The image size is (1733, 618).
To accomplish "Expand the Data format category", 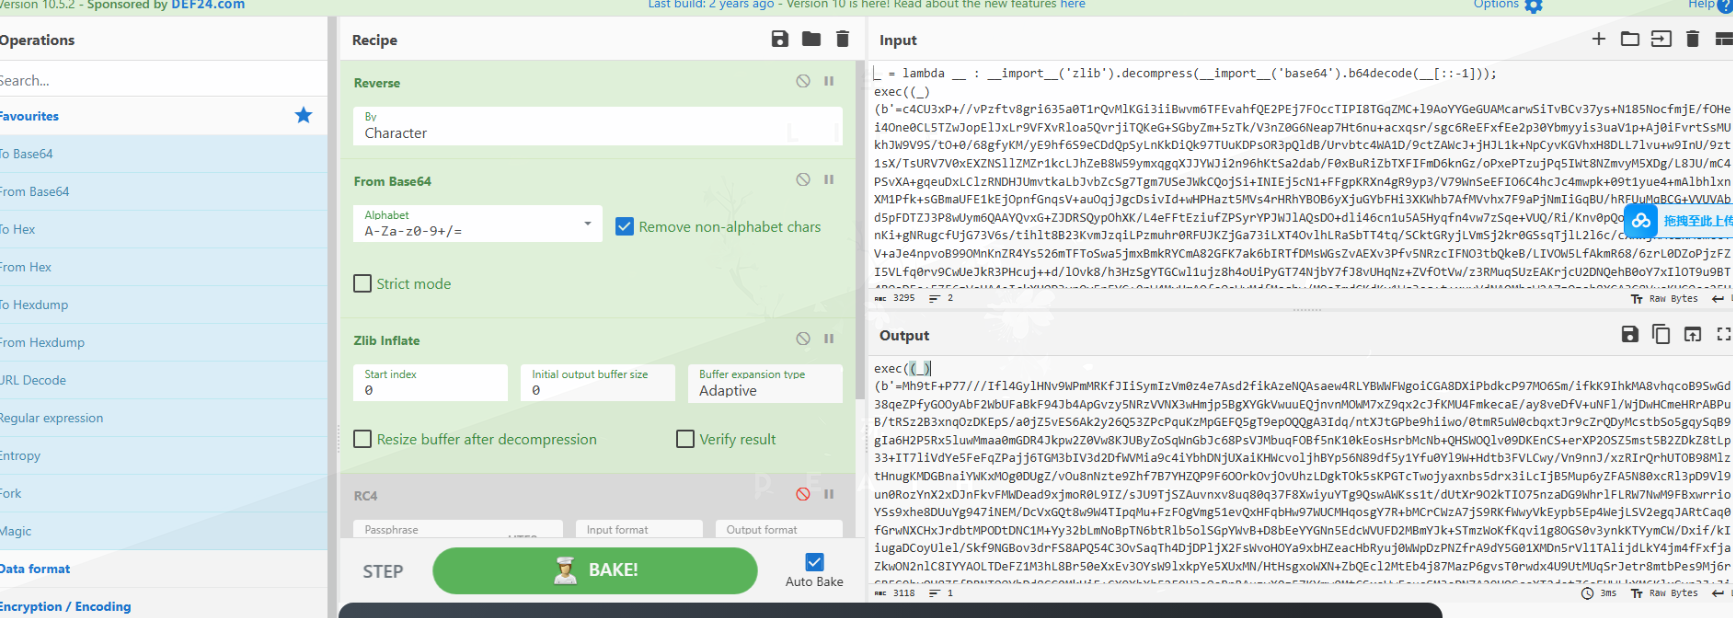I will pyautogui.click(x=36, y=569).
